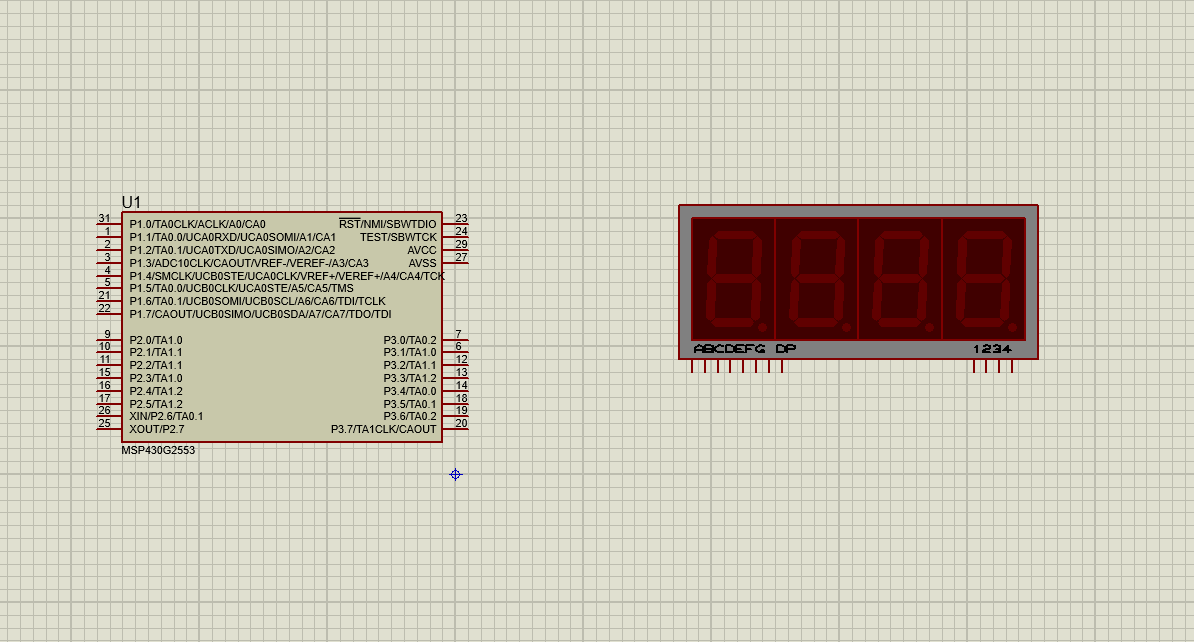Click the rightmost digit of 7-segment display
Image resolution: width=1194 pixels, height=642 pixels.
984,279
